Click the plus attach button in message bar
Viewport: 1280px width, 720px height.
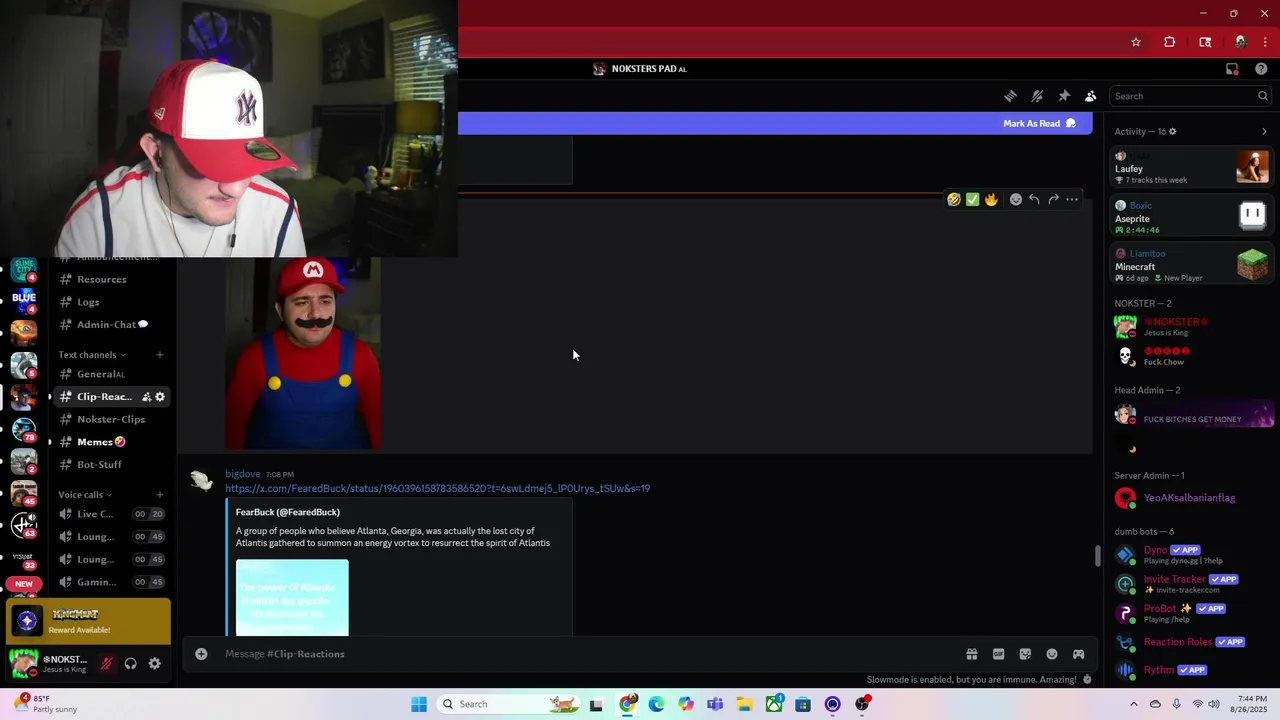[x=201, y=654]
